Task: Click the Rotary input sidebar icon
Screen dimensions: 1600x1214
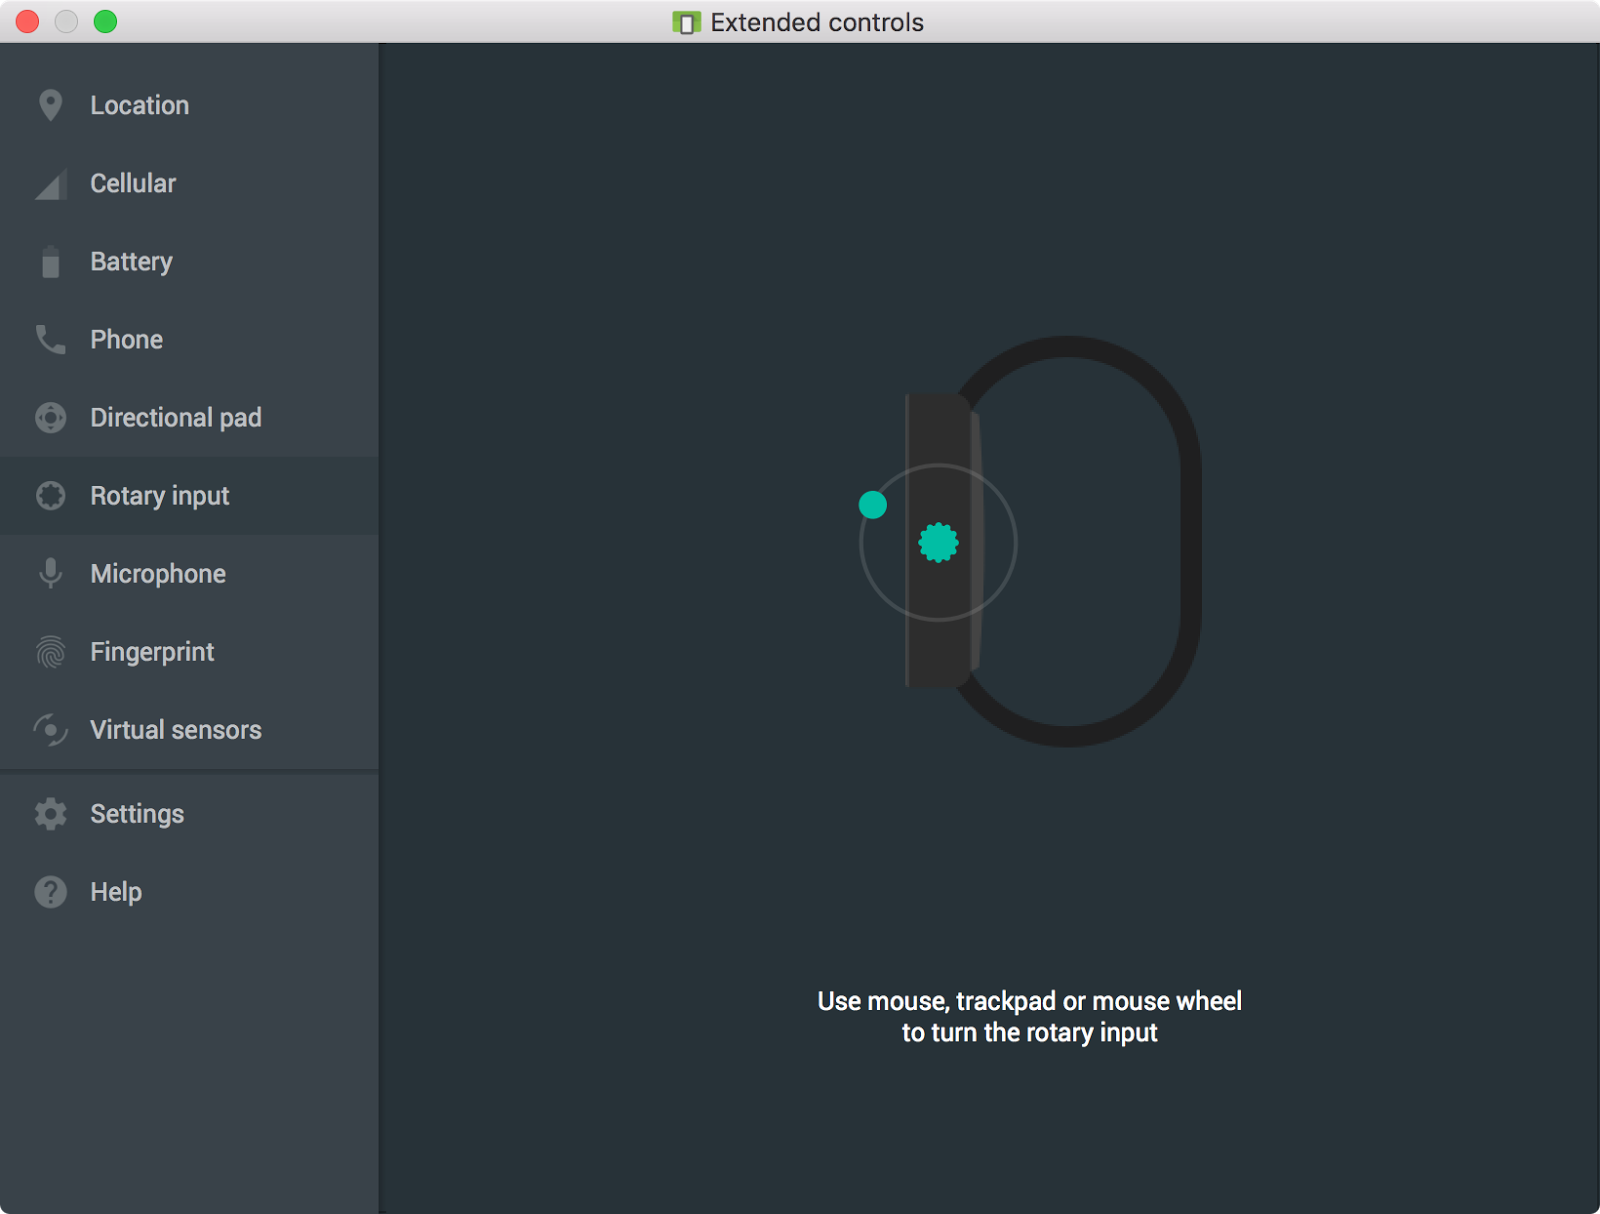Action: [50, 496]
